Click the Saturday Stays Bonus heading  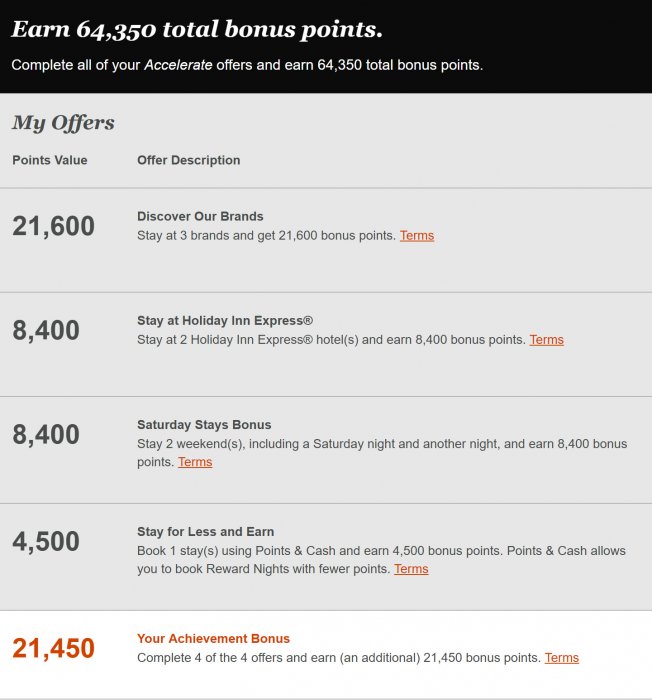204,425
